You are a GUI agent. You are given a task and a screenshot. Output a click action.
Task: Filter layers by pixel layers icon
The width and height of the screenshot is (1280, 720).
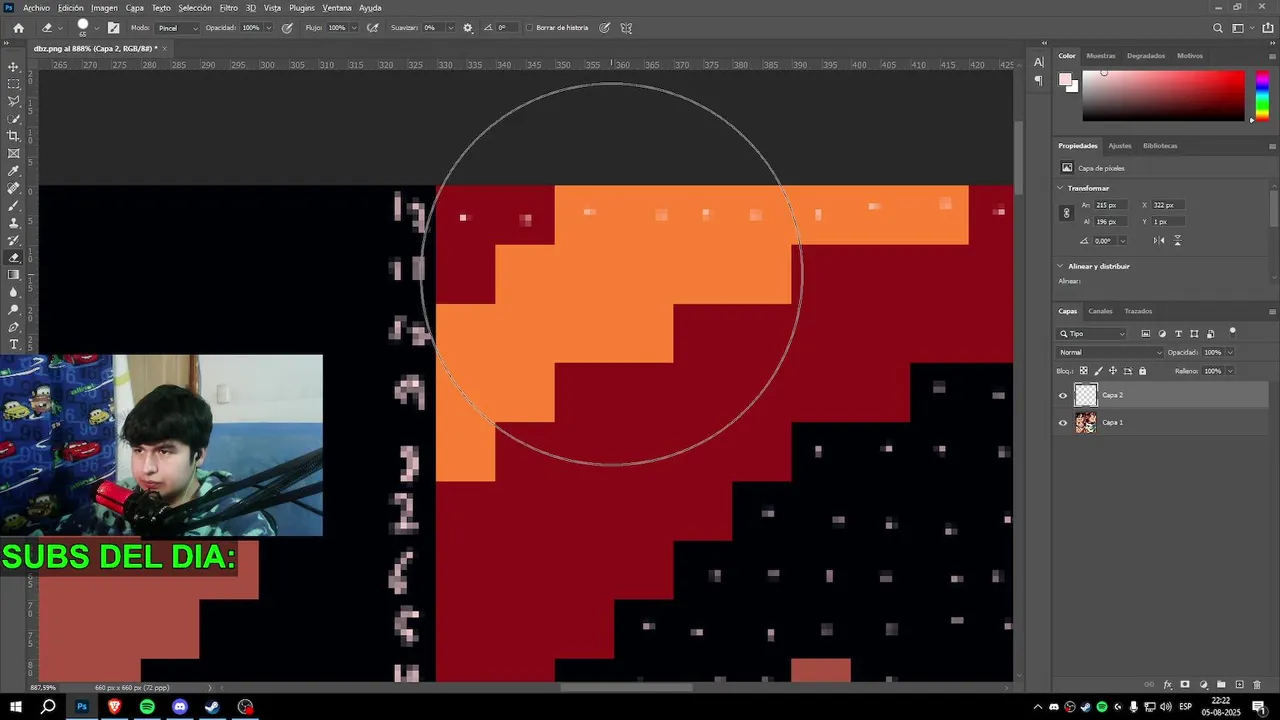pyautogui.click(x=1146, y=334)
